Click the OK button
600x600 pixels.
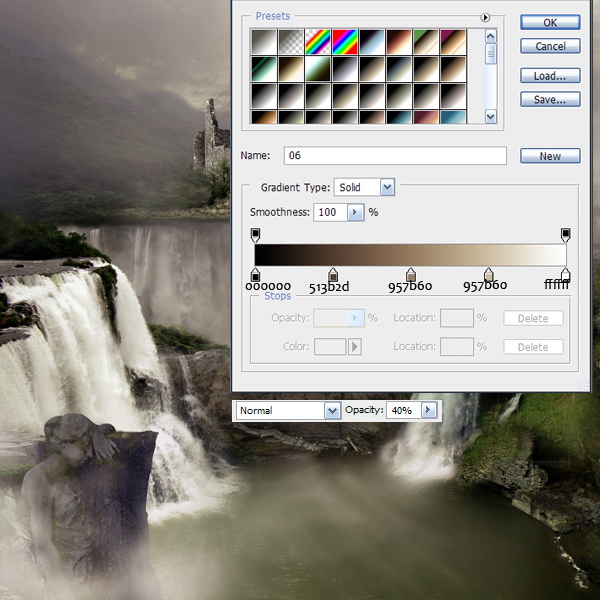pos(550,22)
